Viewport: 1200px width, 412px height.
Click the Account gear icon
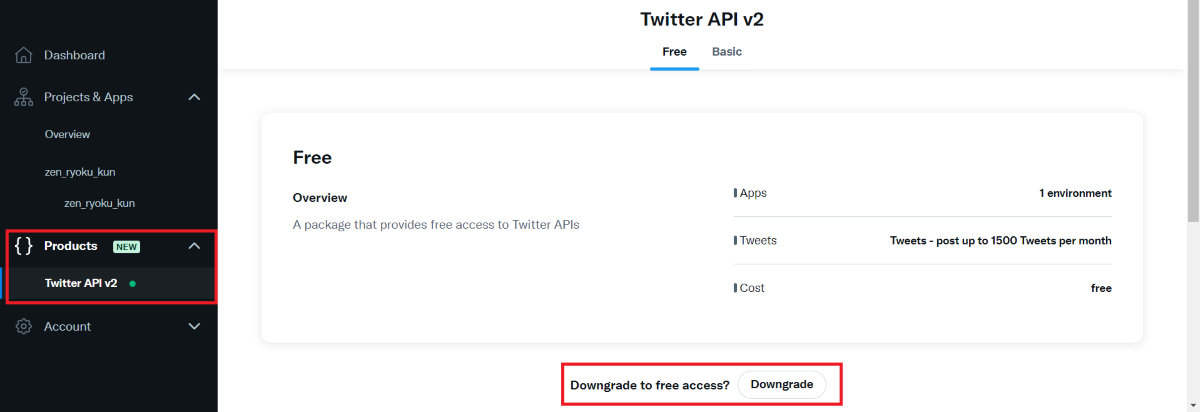click(x=24, y=327)
